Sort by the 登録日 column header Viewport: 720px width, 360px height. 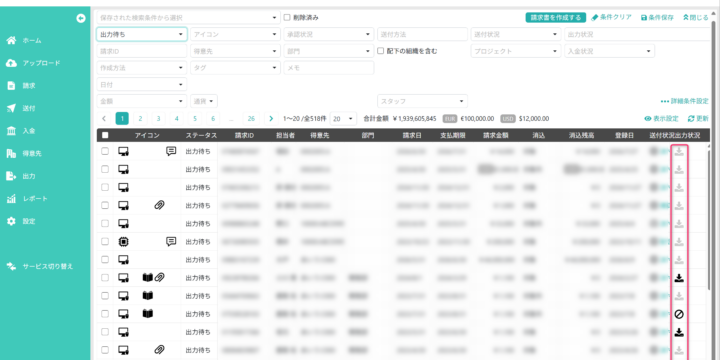click(624, 135)
